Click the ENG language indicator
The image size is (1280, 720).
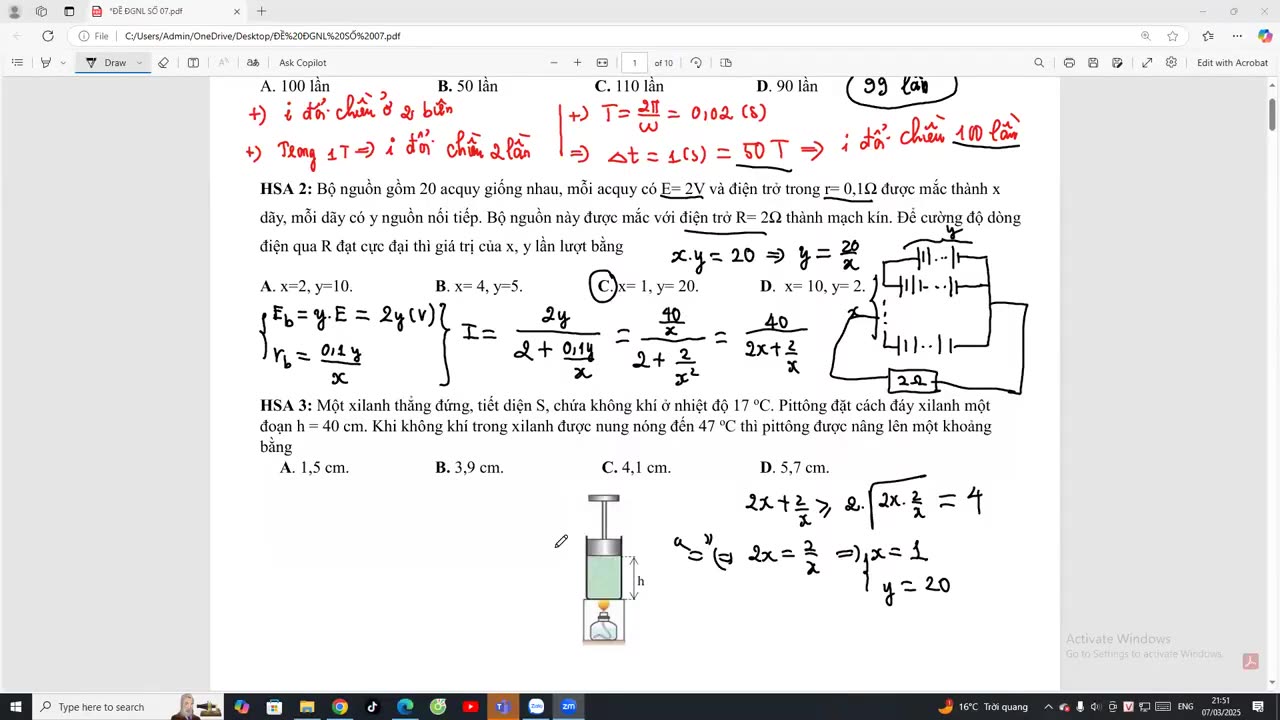[x=1185, y=707]
